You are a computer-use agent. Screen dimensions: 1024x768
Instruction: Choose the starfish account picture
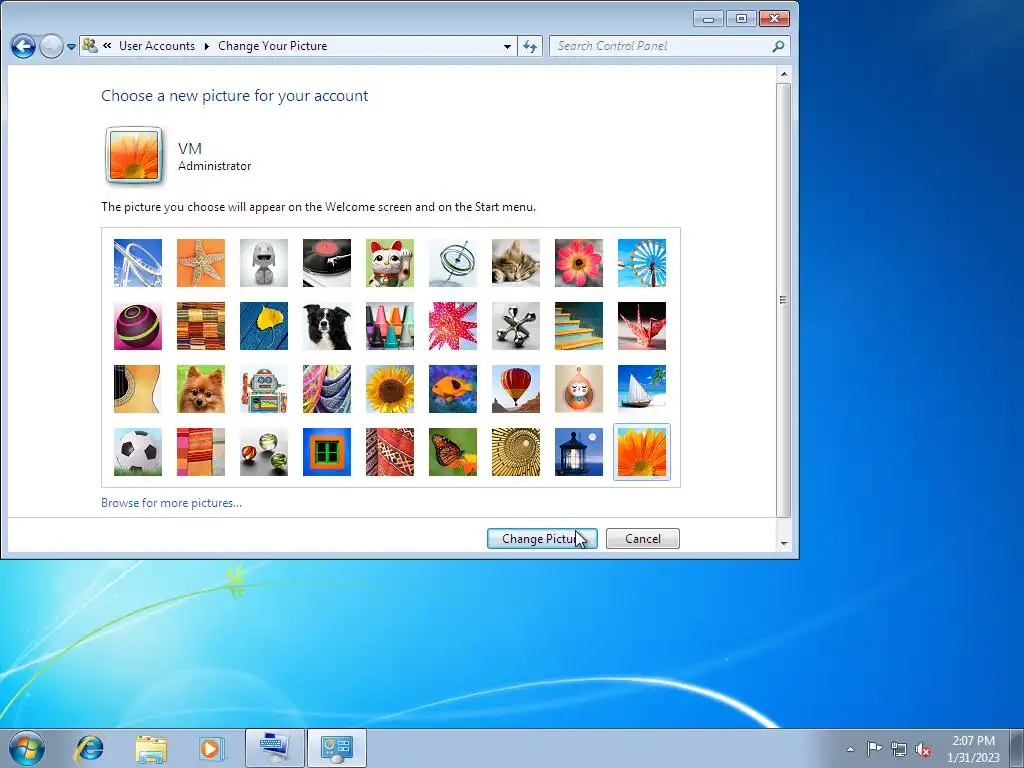(x=200, y=263)
